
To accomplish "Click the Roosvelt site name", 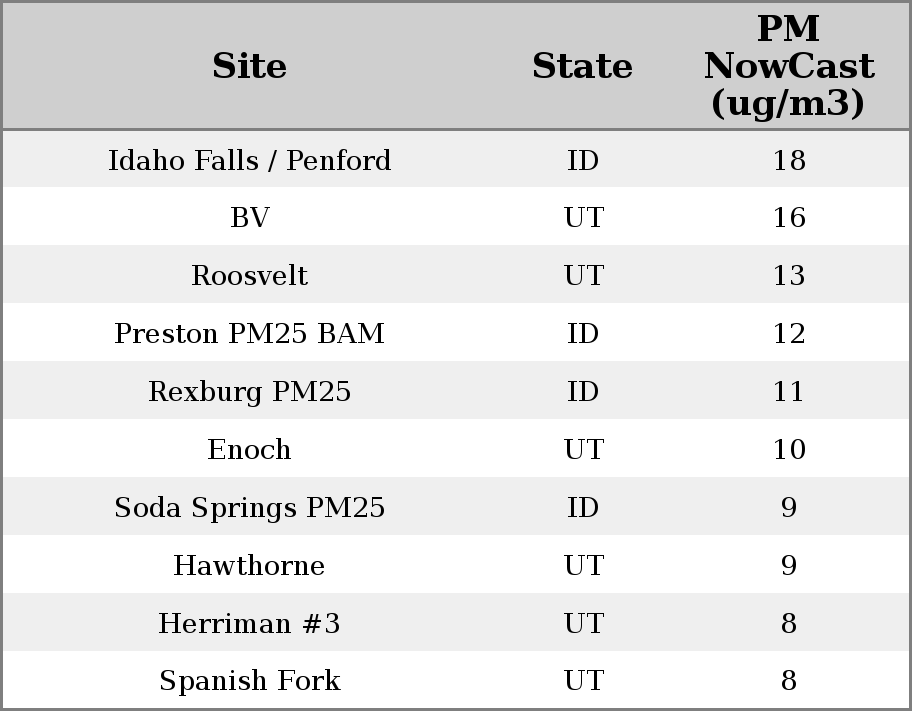I will click(249, 276).
